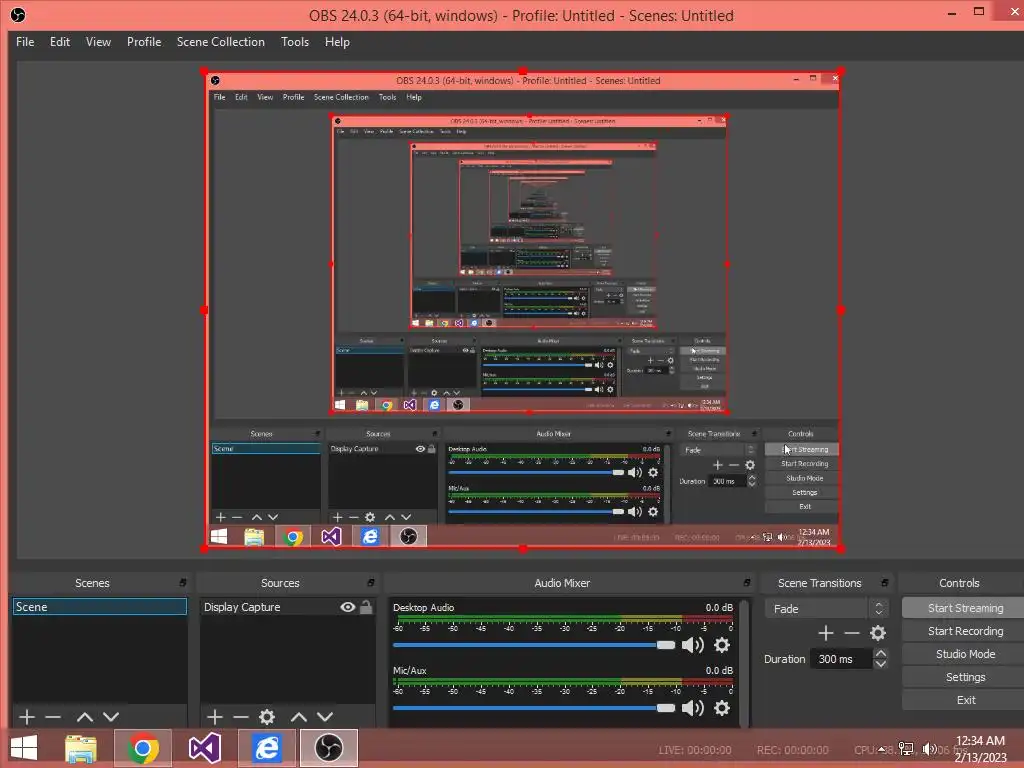1024x768 pixels.
Task: Open the View menu
Action: (x=98, y=42)
